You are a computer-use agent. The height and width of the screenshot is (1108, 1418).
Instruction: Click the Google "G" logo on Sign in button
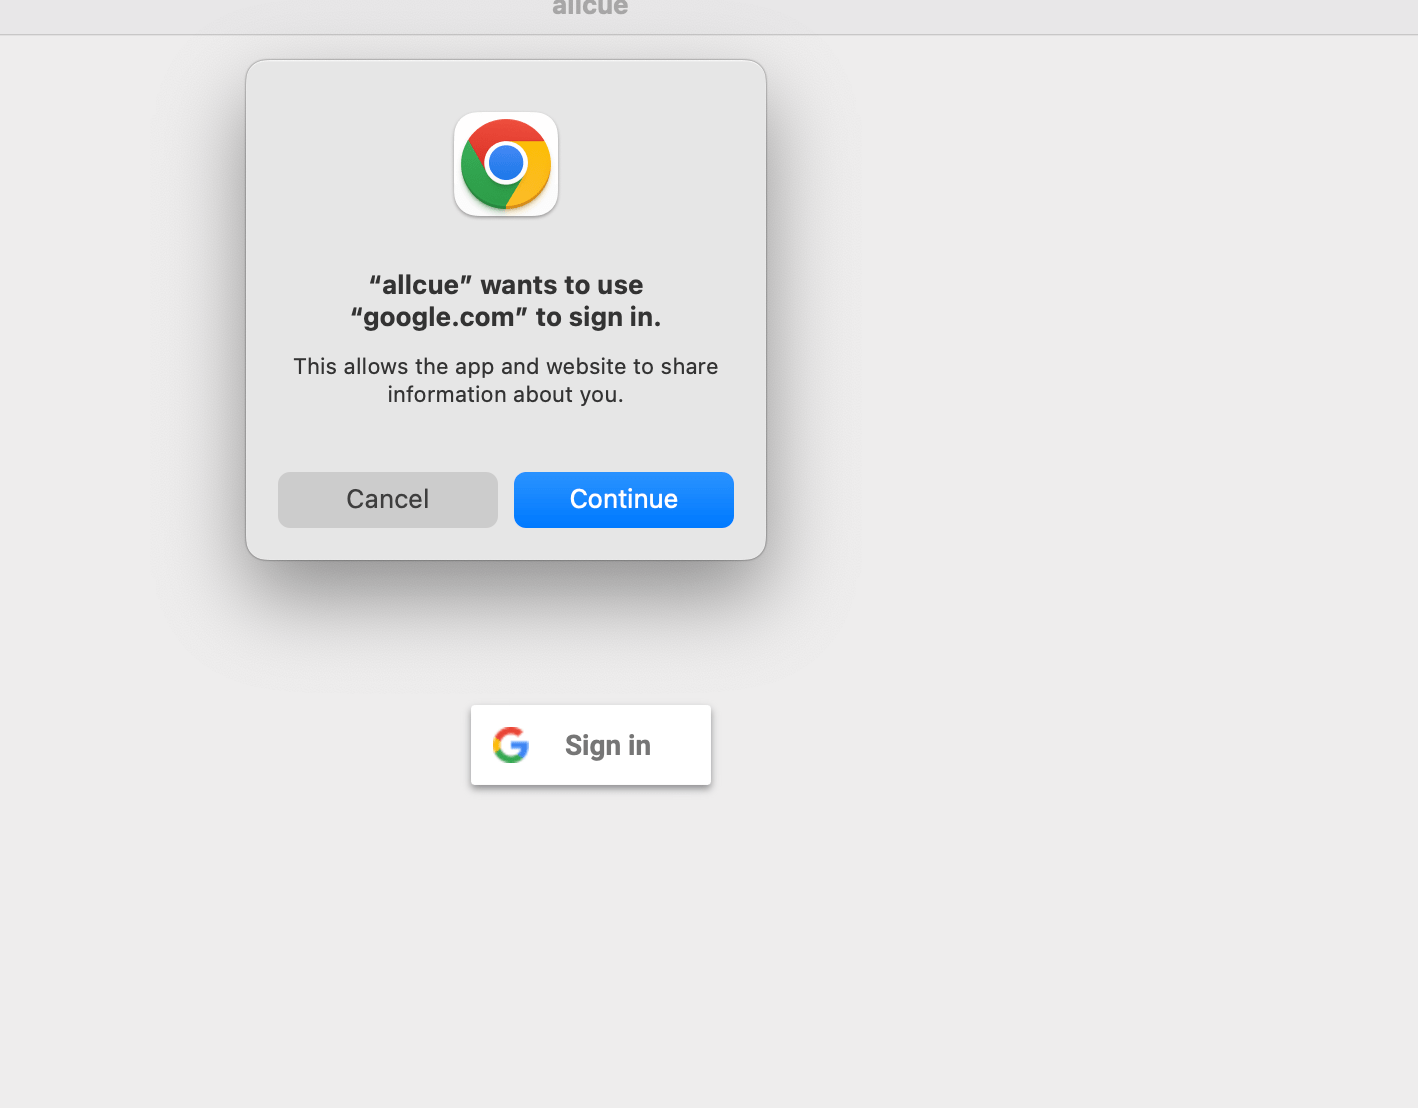(511, 744)
